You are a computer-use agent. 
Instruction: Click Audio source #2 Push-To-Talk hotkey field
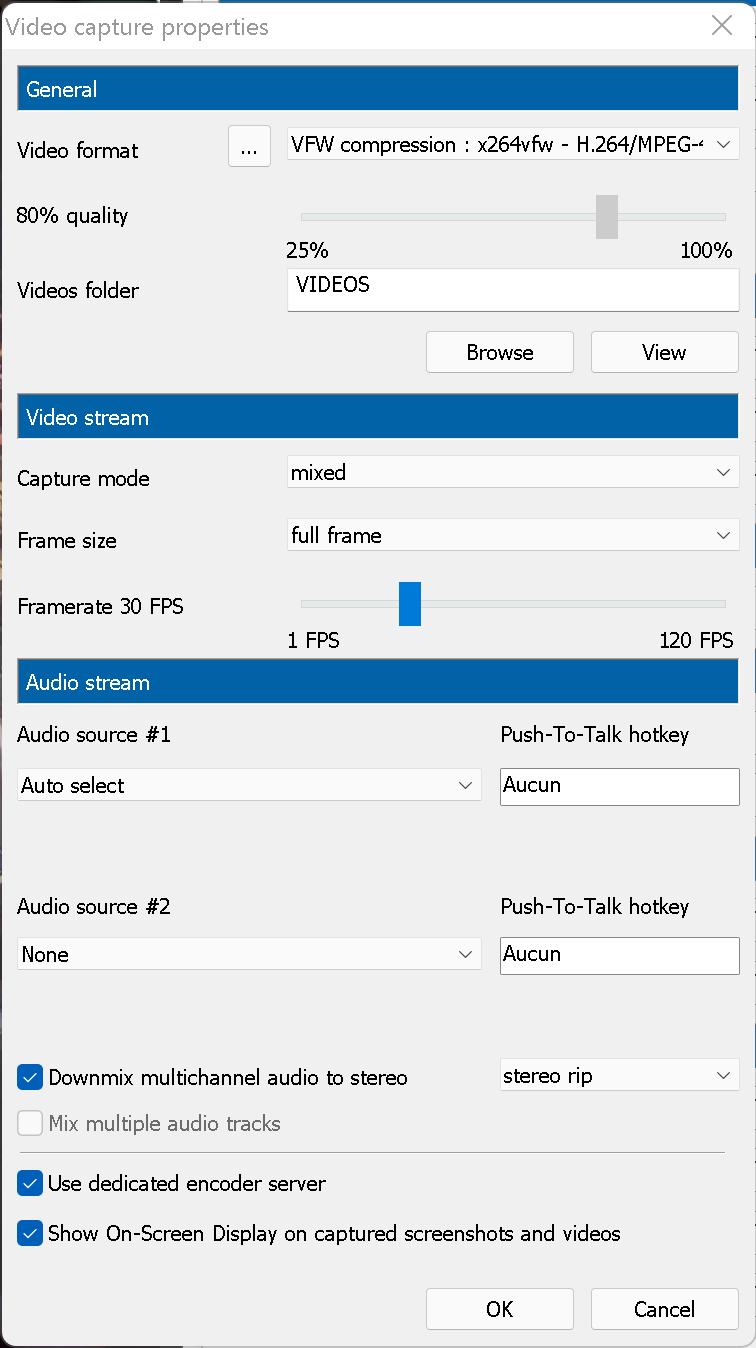[619, 955]
